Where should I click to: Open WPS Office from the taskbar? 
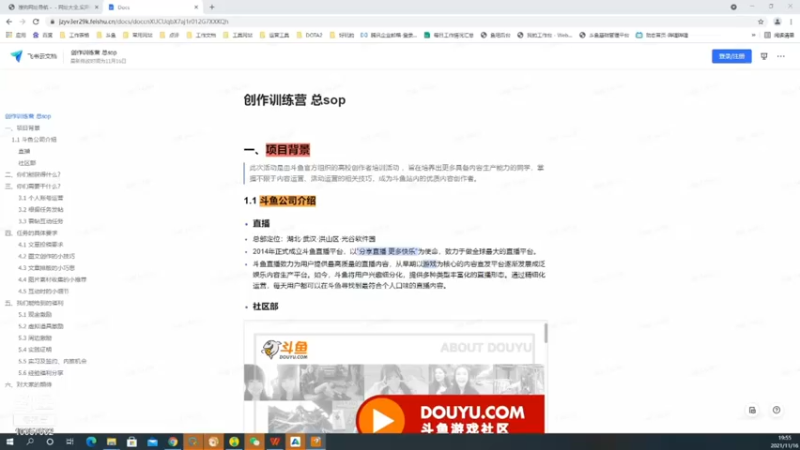point(274,442)
